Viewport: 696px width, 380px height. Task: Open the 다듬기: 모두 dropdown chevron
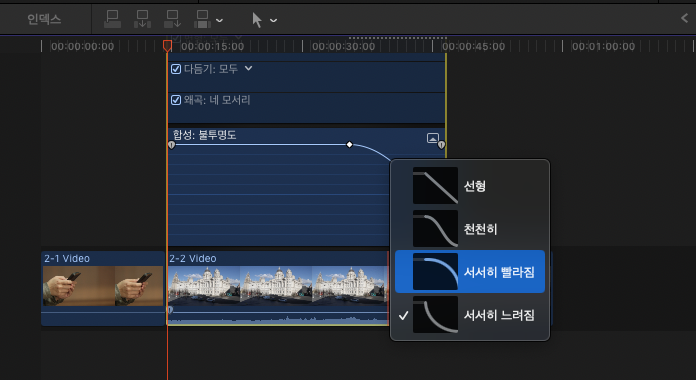pos(249,68)
